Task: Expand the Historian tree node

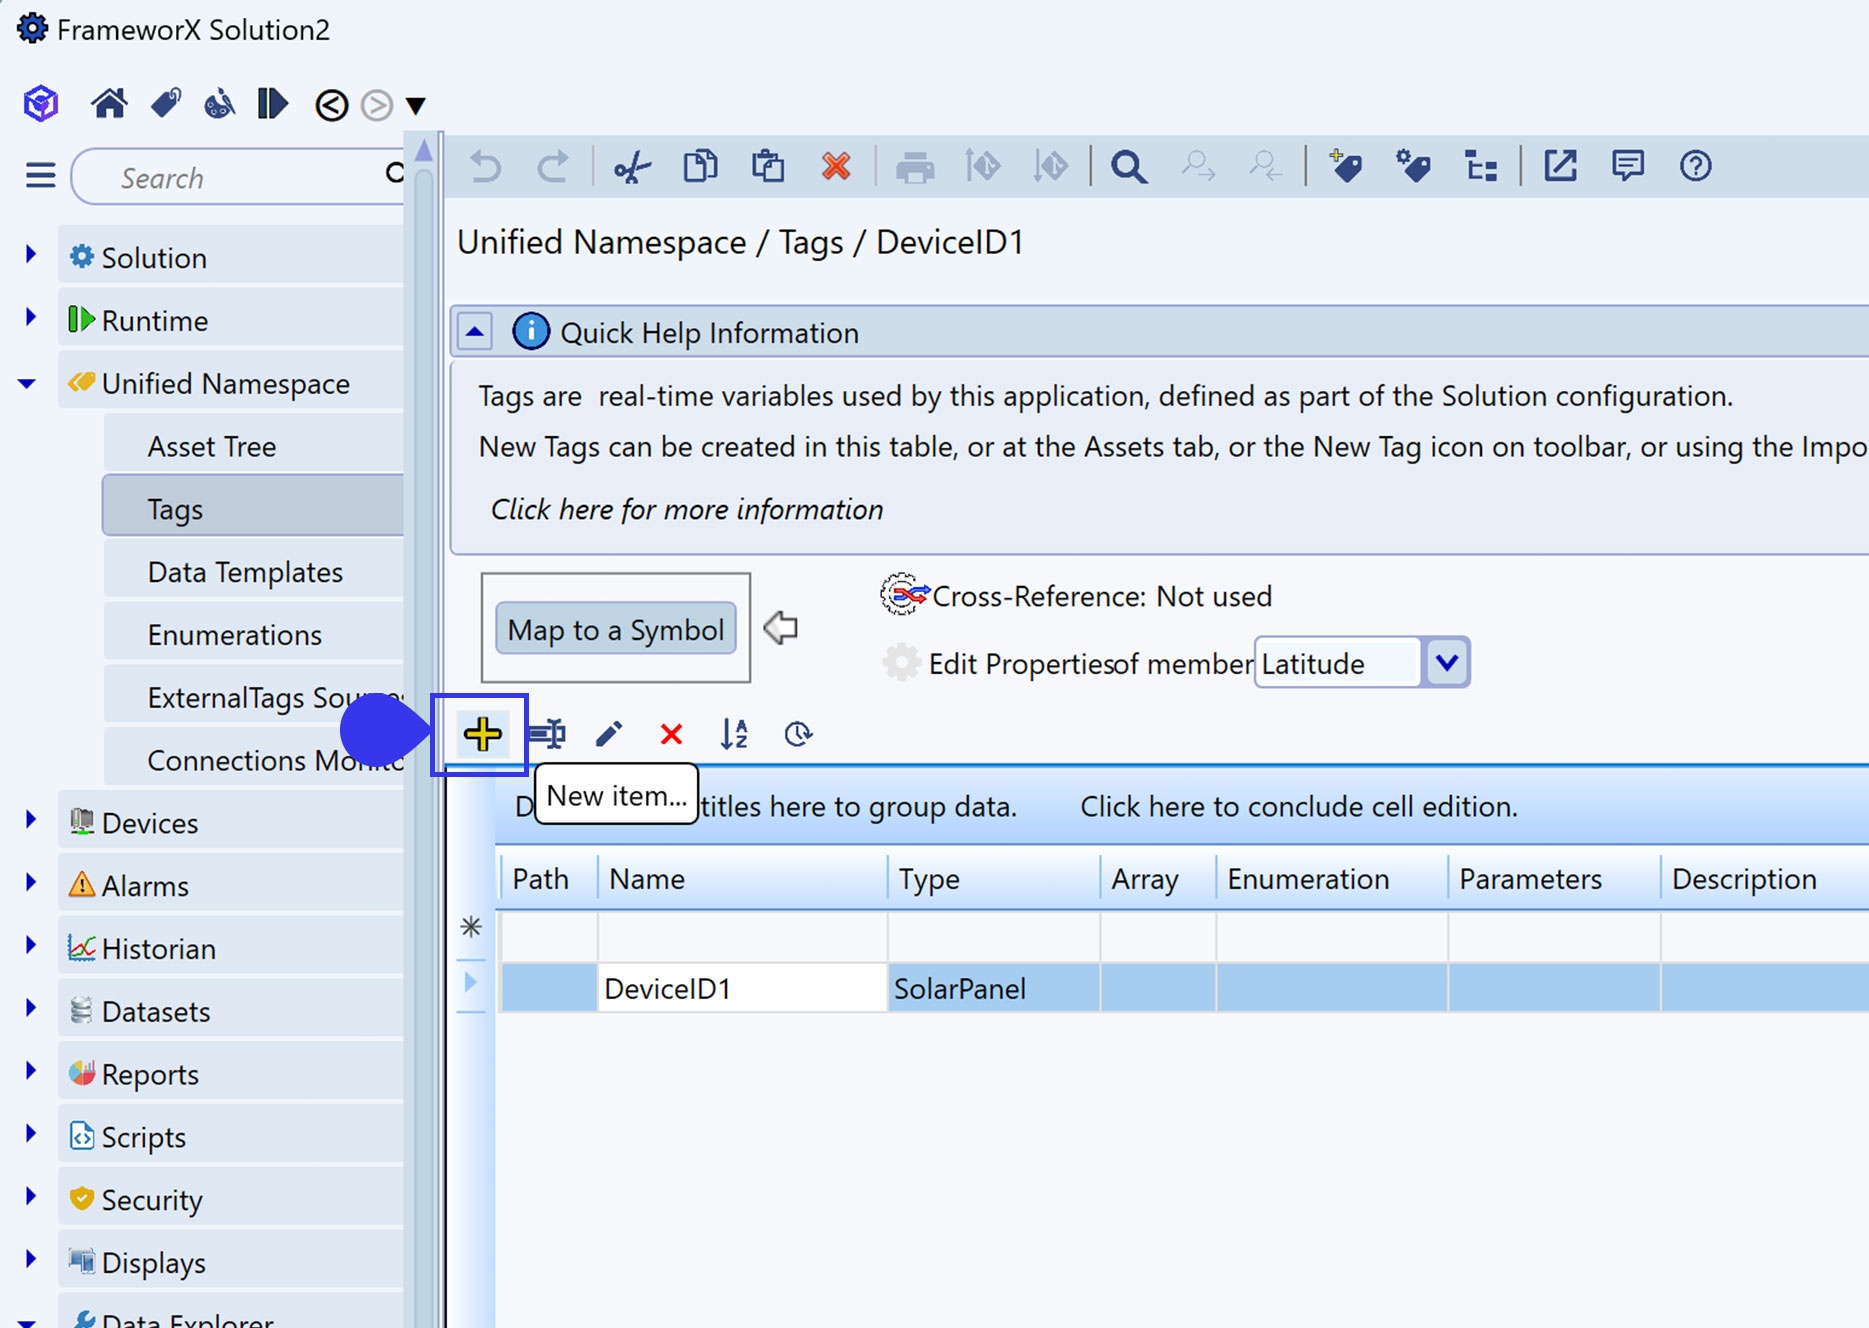Action: pos(31,946)
